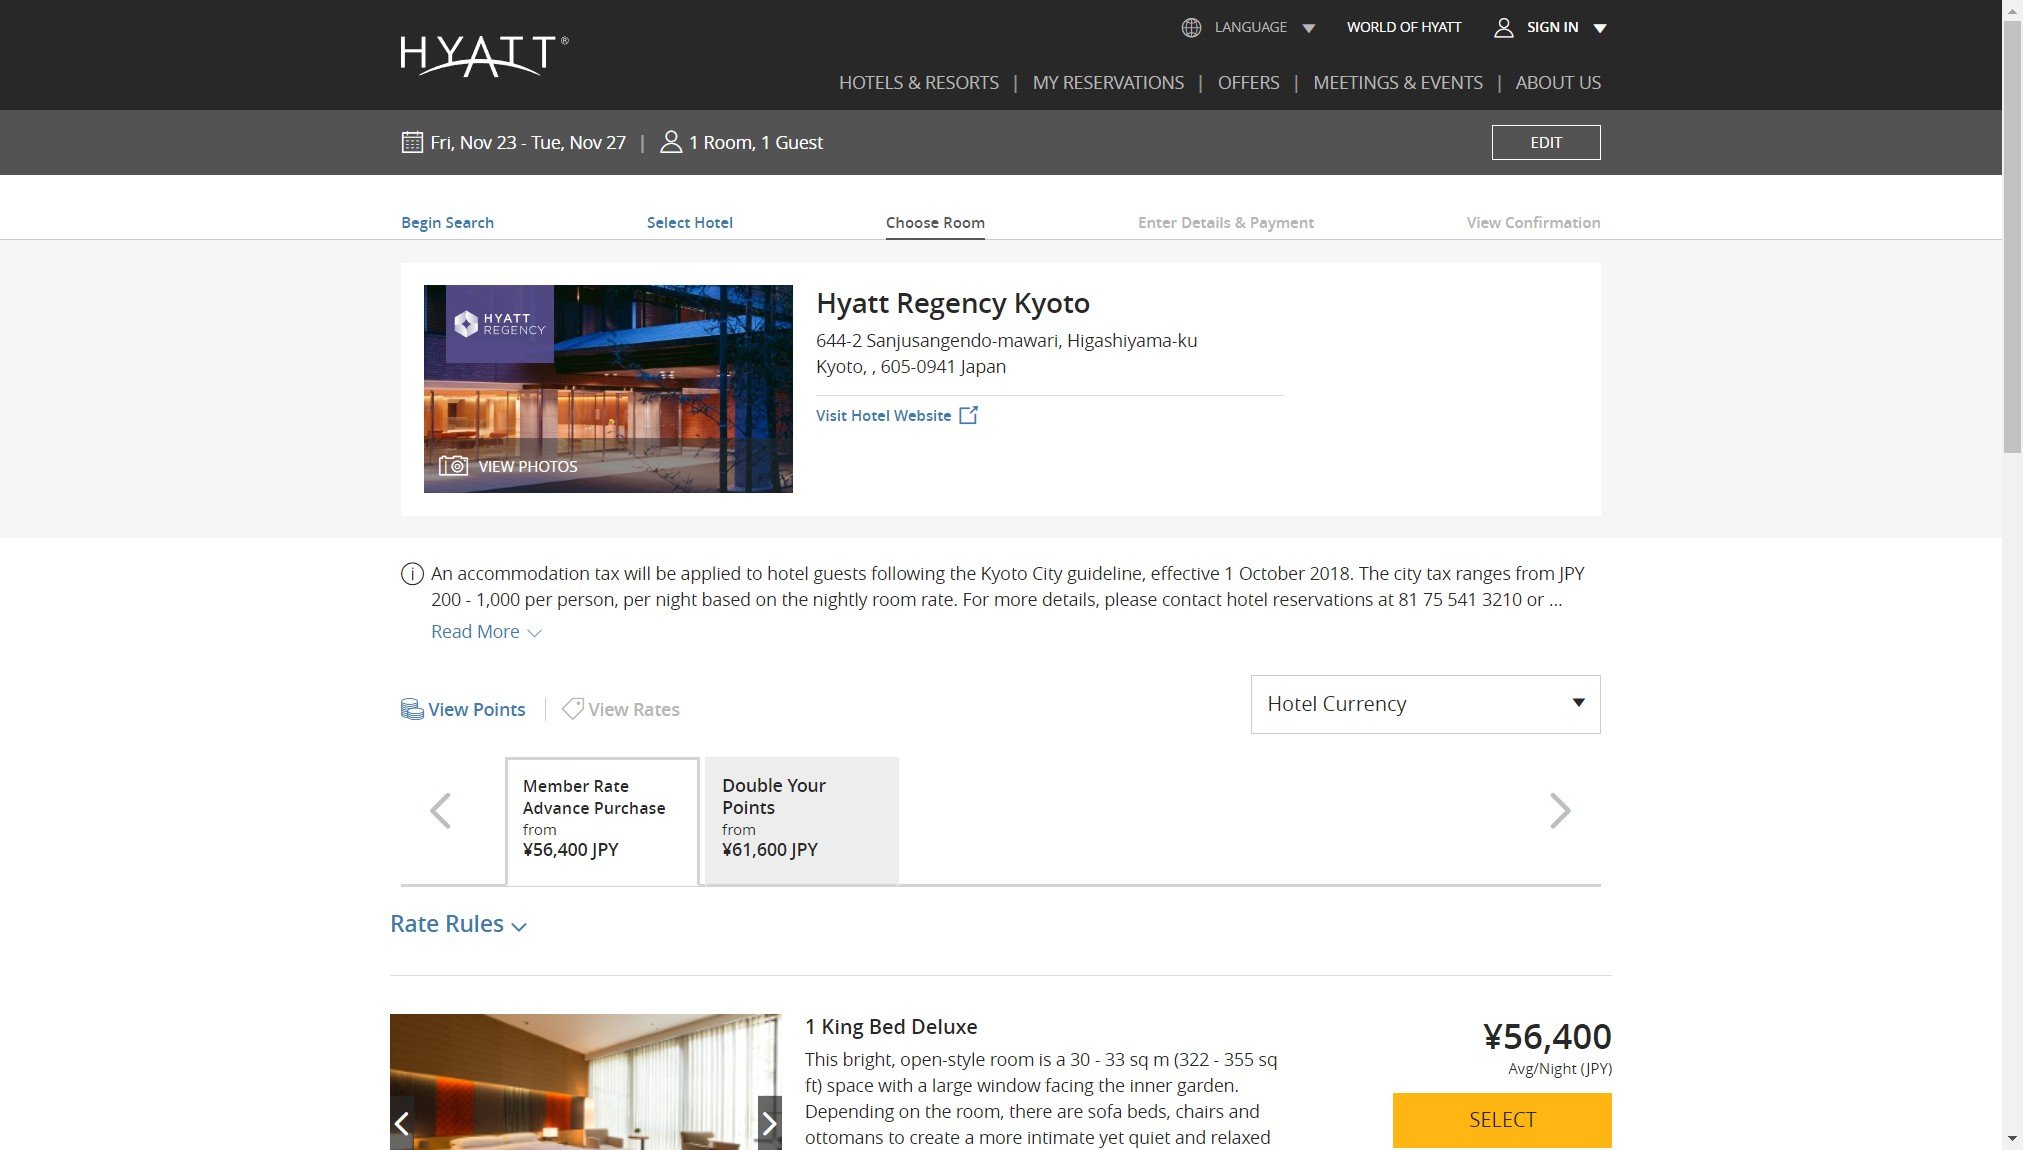Click View Rates link
Image resolution: width=2023 pixels, height=1150 pixels.
point(634,710)
